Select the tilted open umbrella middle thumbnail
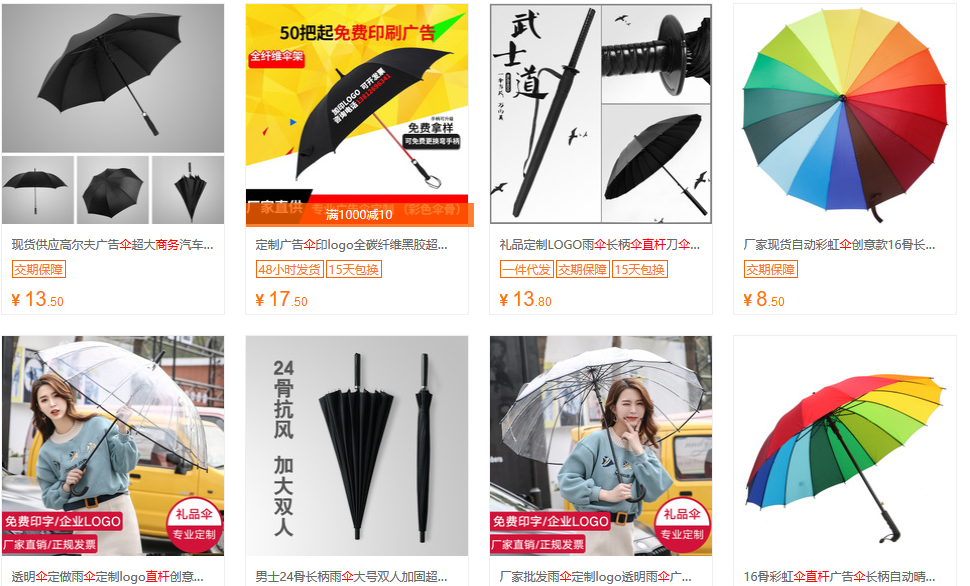 coord(113,189)
